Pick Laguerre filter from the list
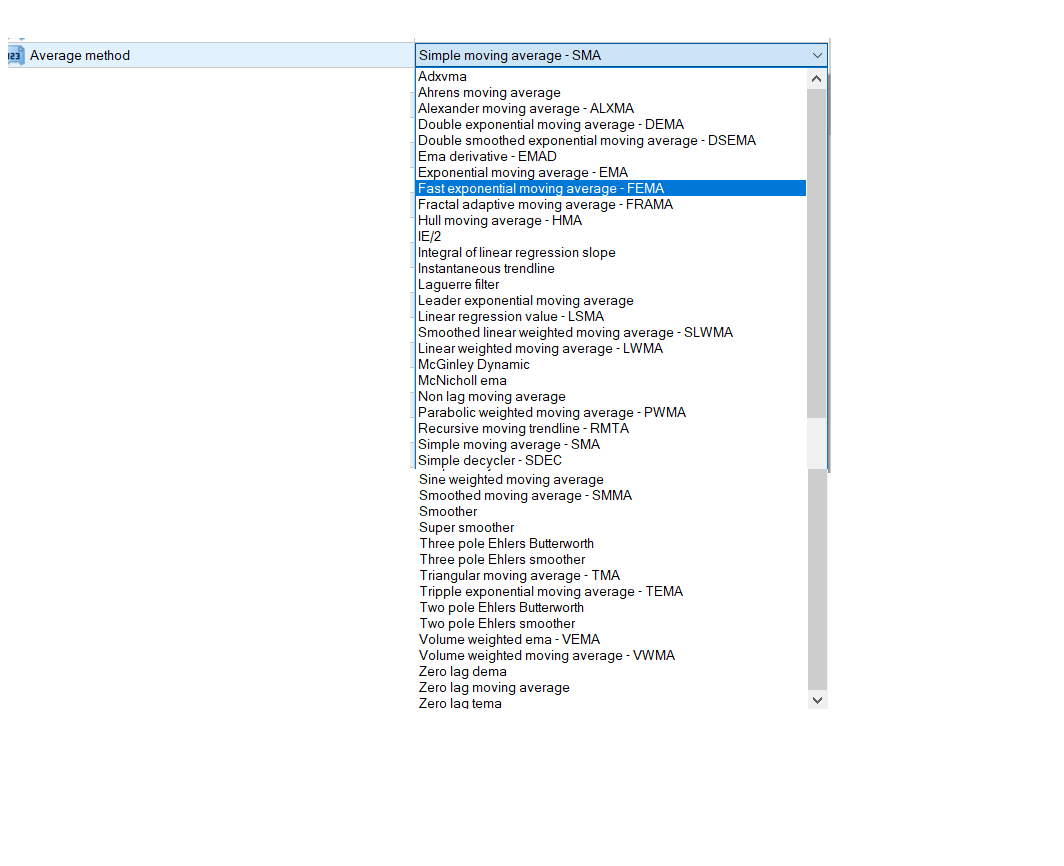1064x866 pixels. 459,284
